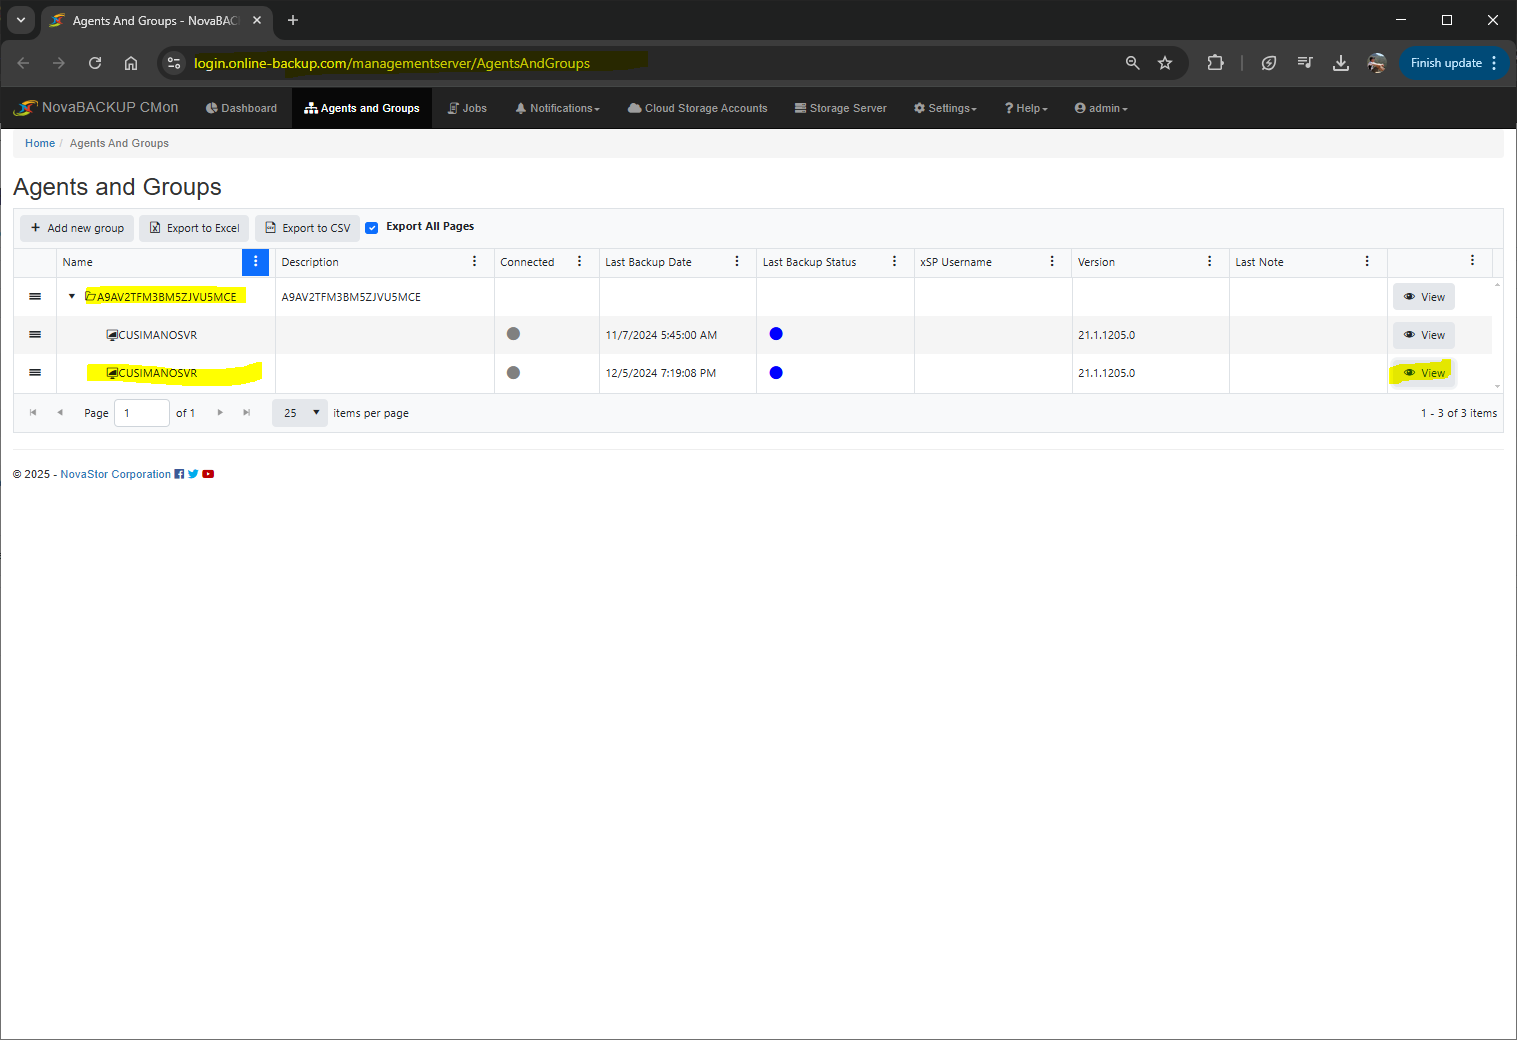Open the Storage Server page

[840, 108]
